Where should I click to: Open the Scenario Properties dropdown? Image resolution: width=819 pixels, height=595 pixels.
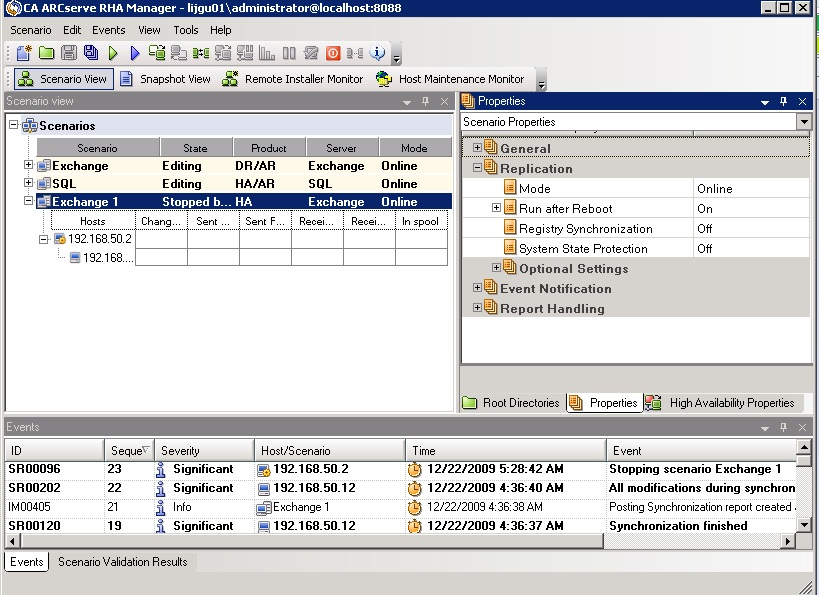point(803,122)
